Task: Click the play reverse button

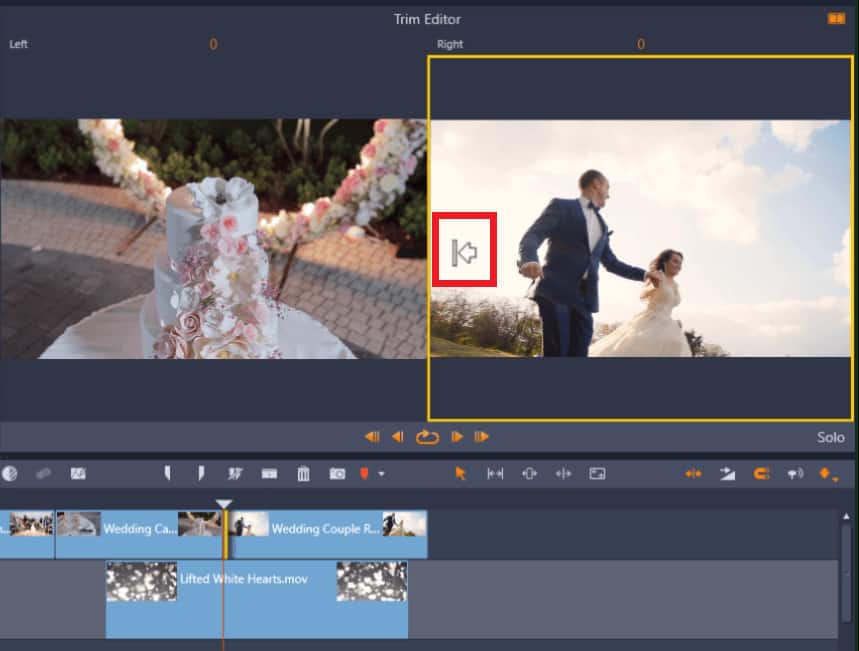Action: pos(397,436)
